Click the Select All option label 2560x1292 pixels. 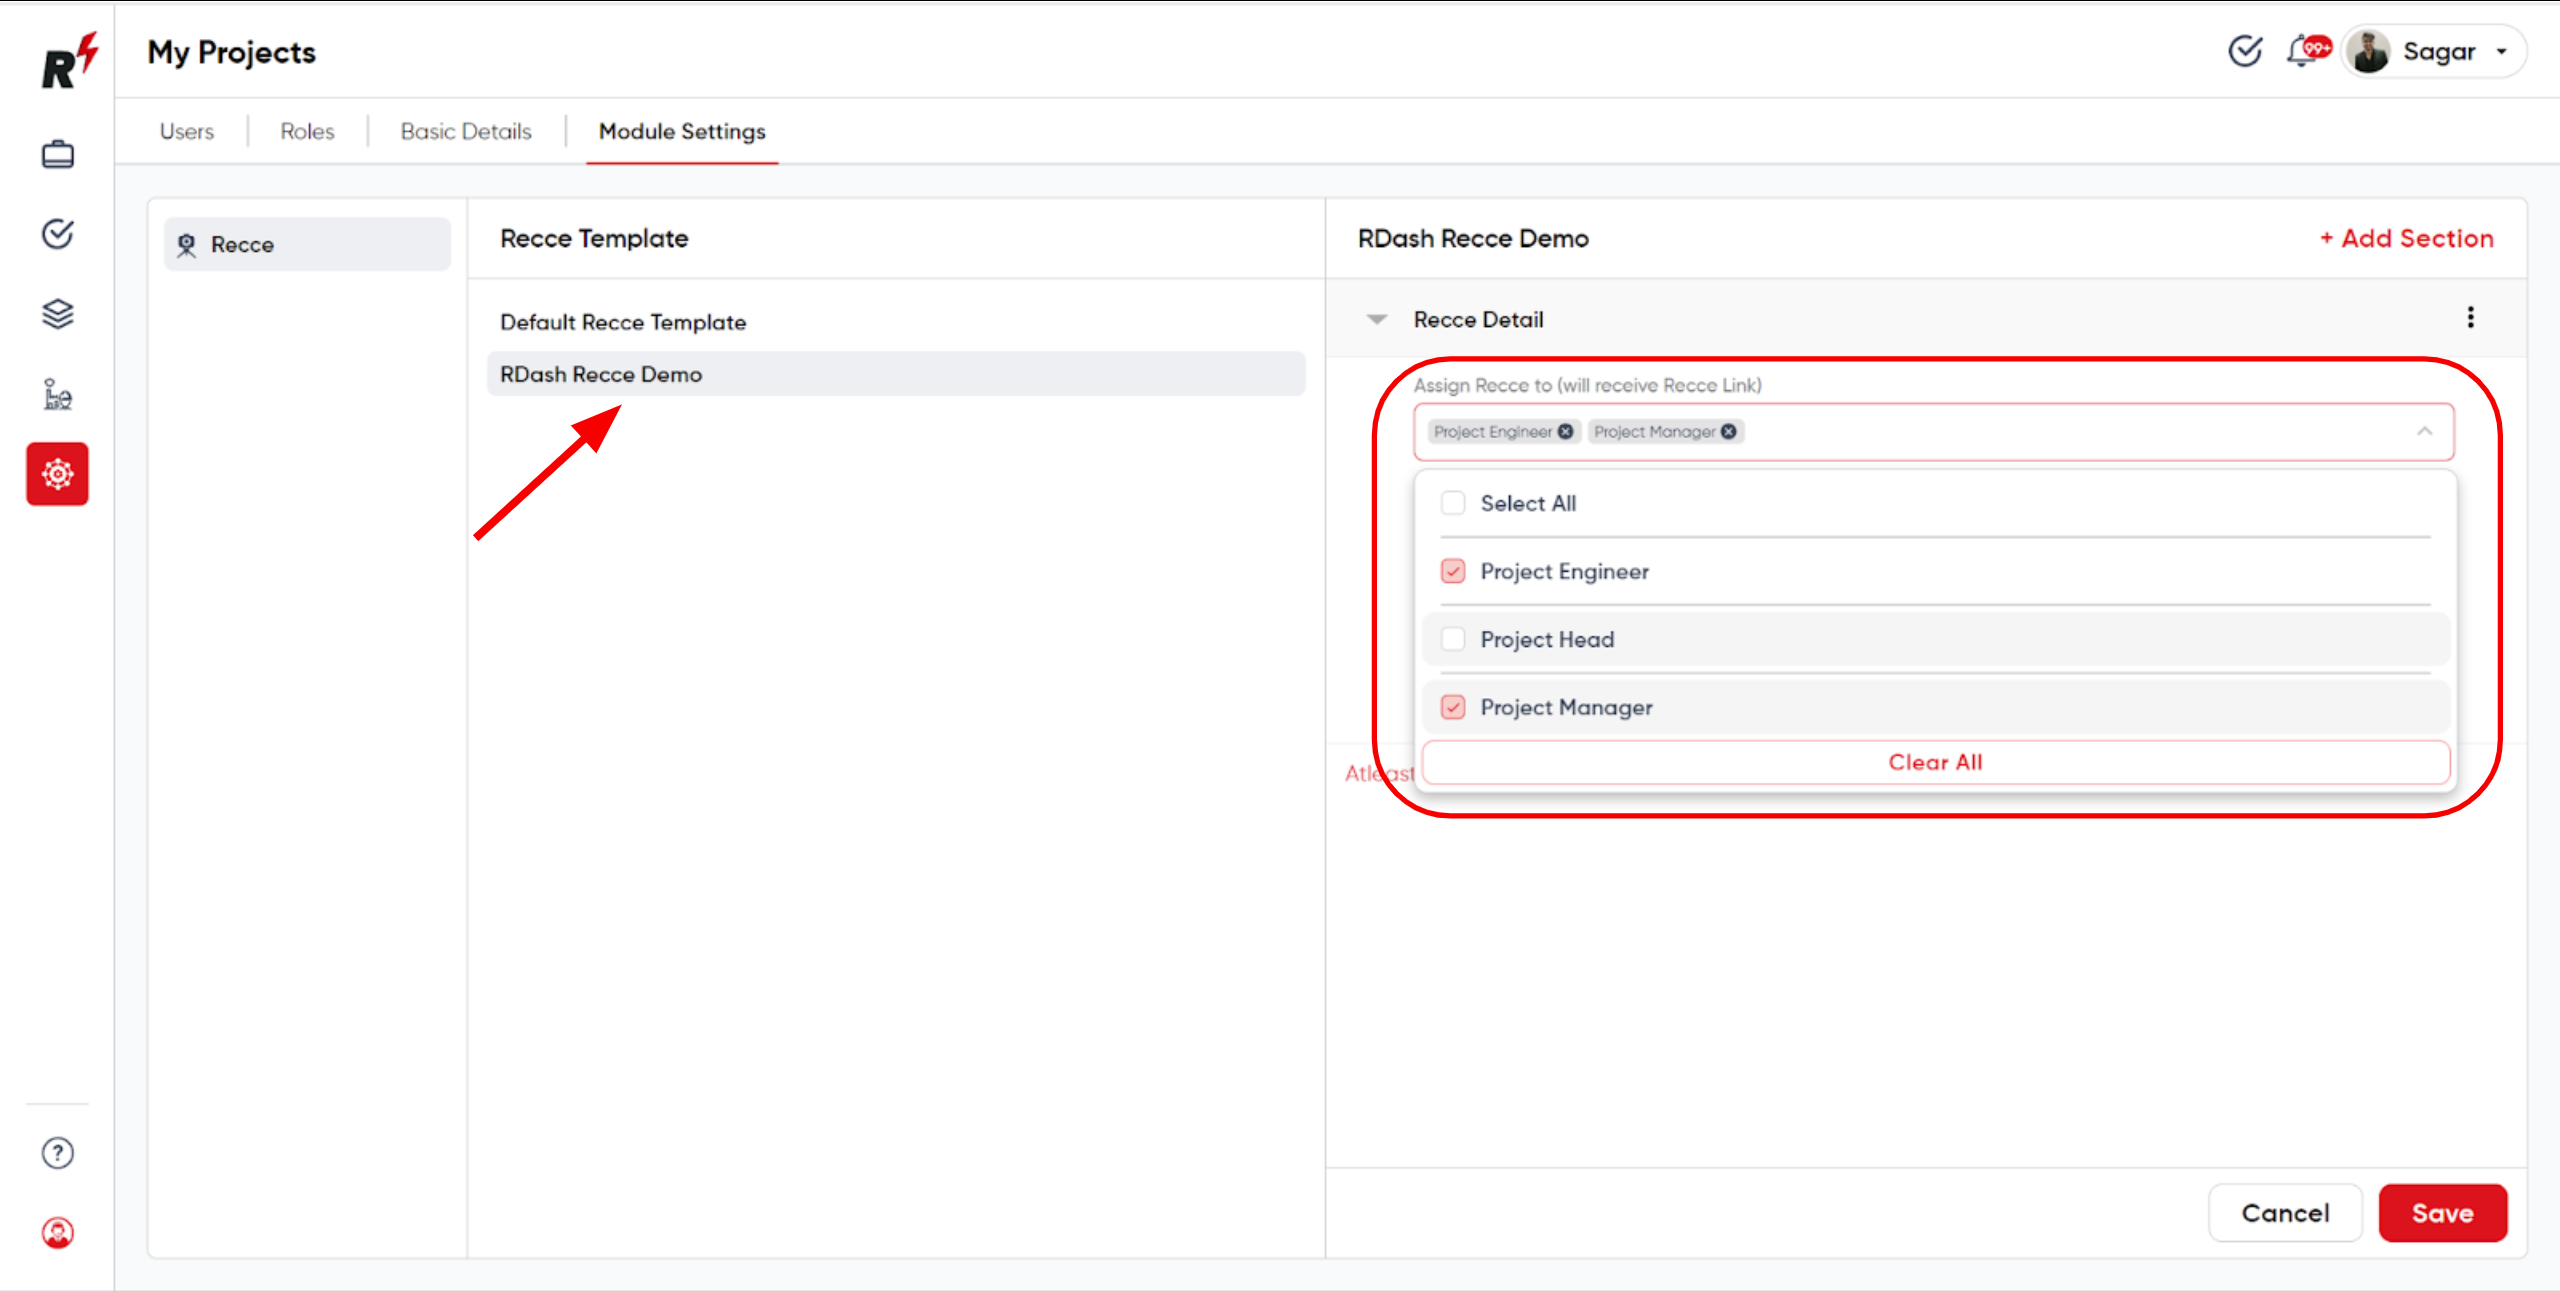coord(1528,503)
